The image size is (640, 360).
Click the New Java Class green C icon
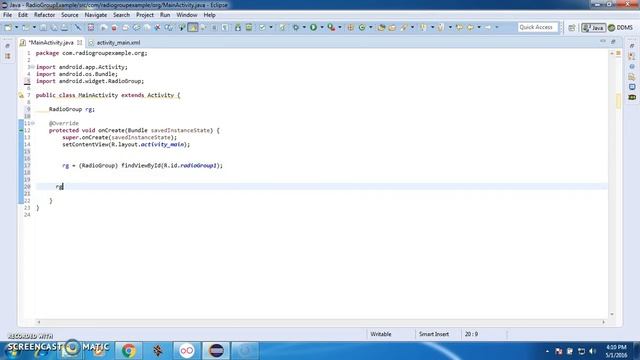click(362, 27)
